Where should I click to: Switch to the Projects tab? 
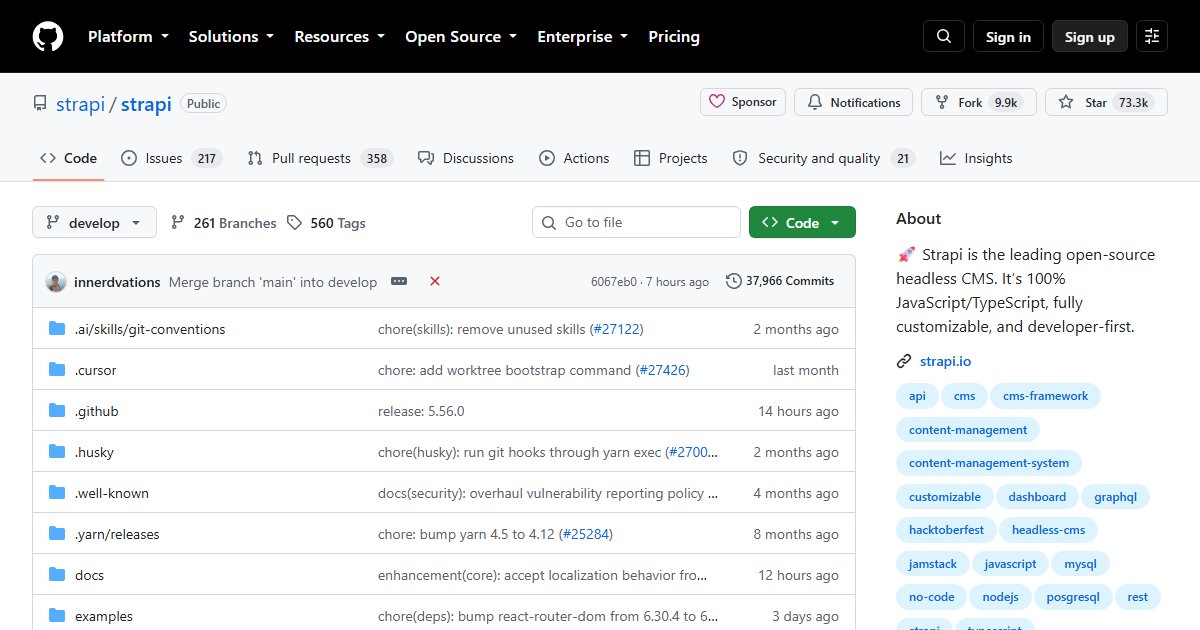671,158
